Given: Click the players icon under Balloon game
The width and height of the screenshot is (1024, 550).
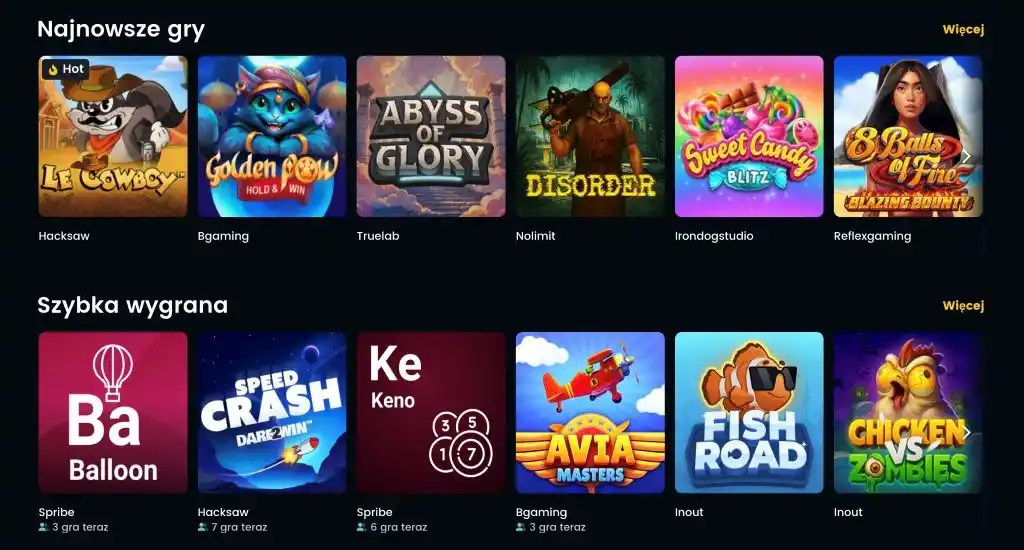Looking at the screenshot, I should (x=43, y=527).
